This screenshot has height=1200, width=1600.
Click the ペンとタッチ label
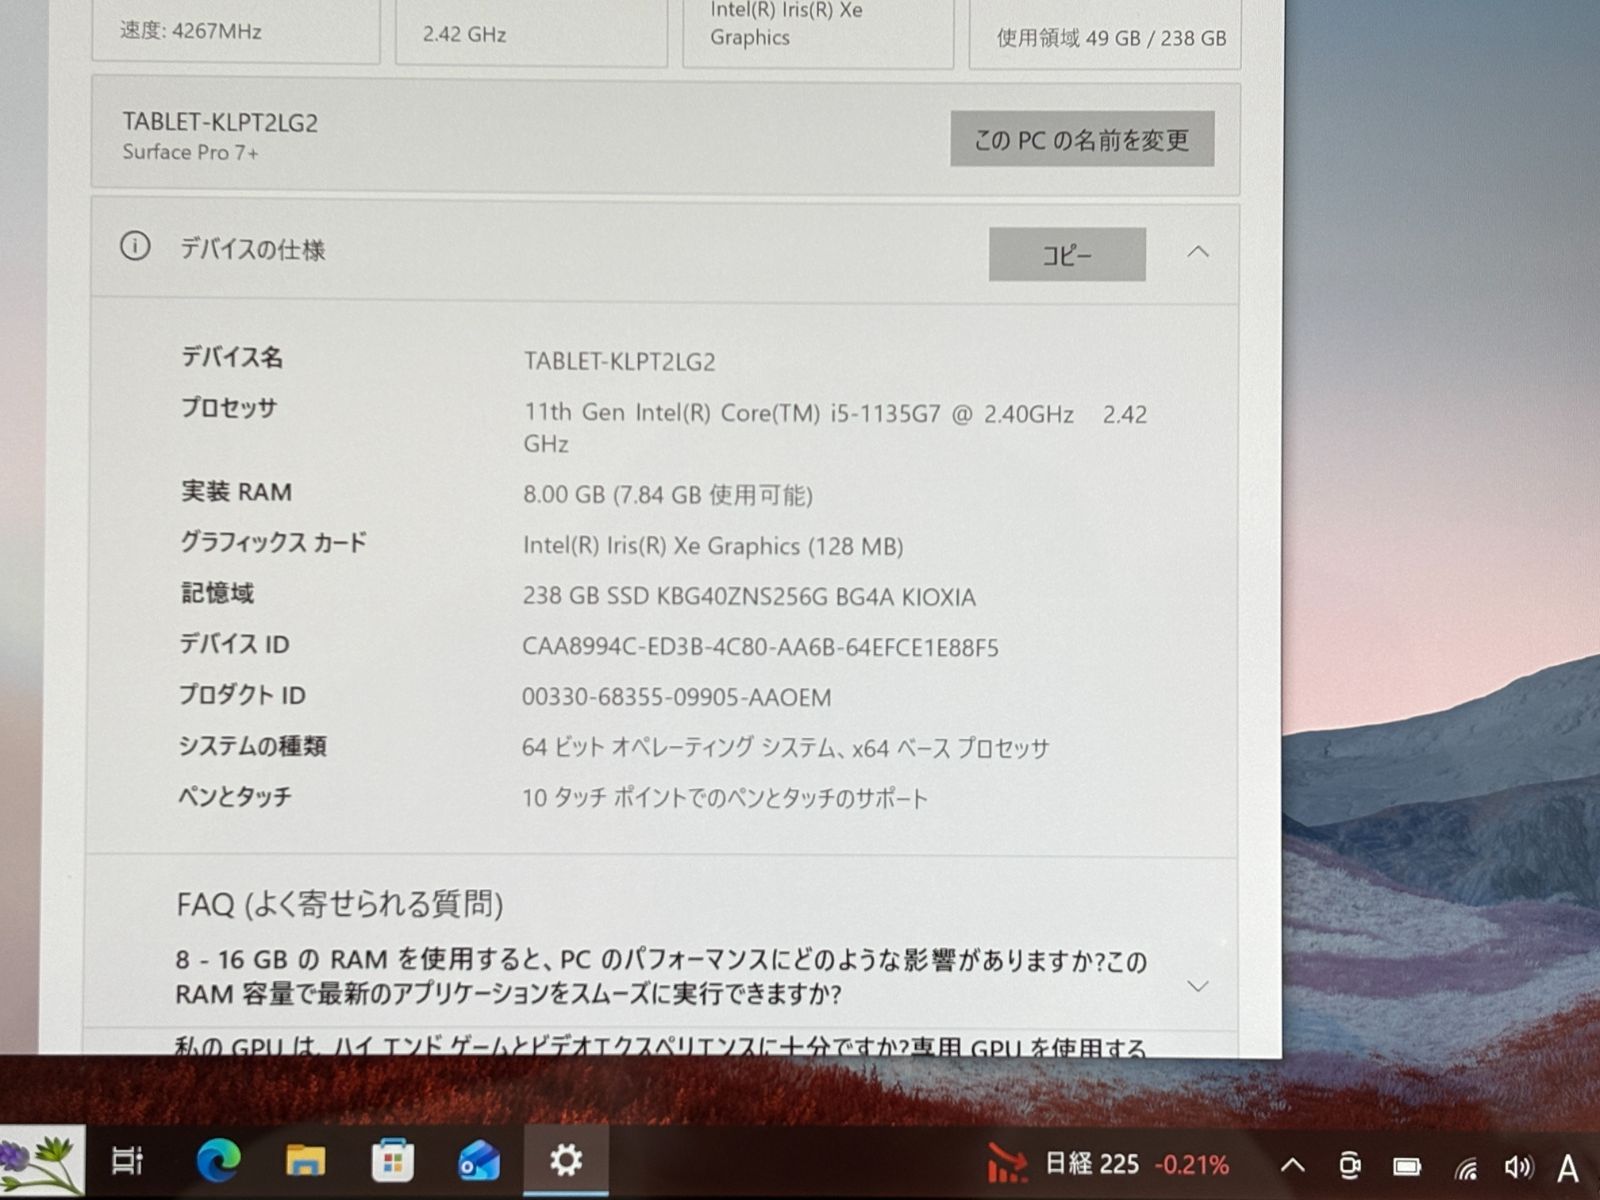pyautogui.click(x=235, y=797)
